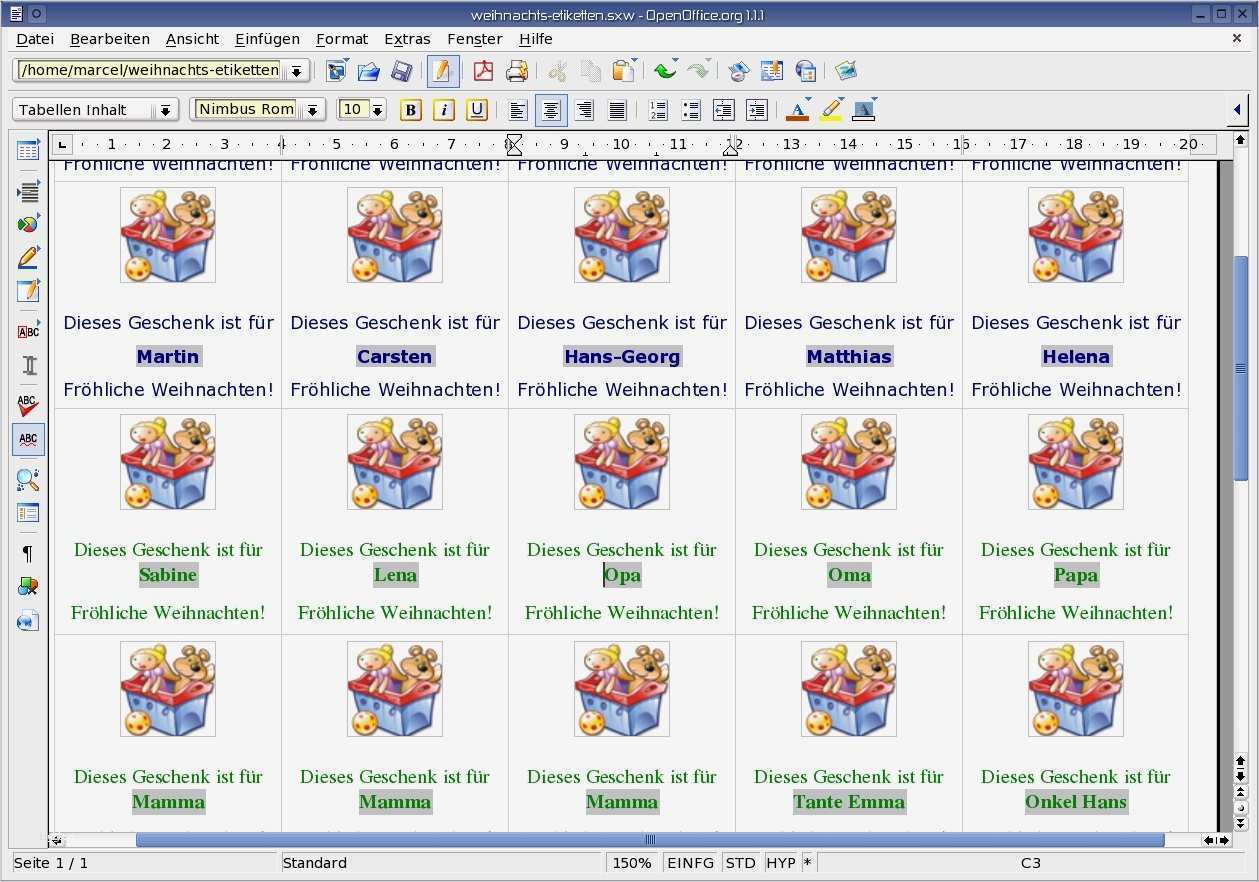Click the file path field
1259x882 pixels.
coord(149,70)
